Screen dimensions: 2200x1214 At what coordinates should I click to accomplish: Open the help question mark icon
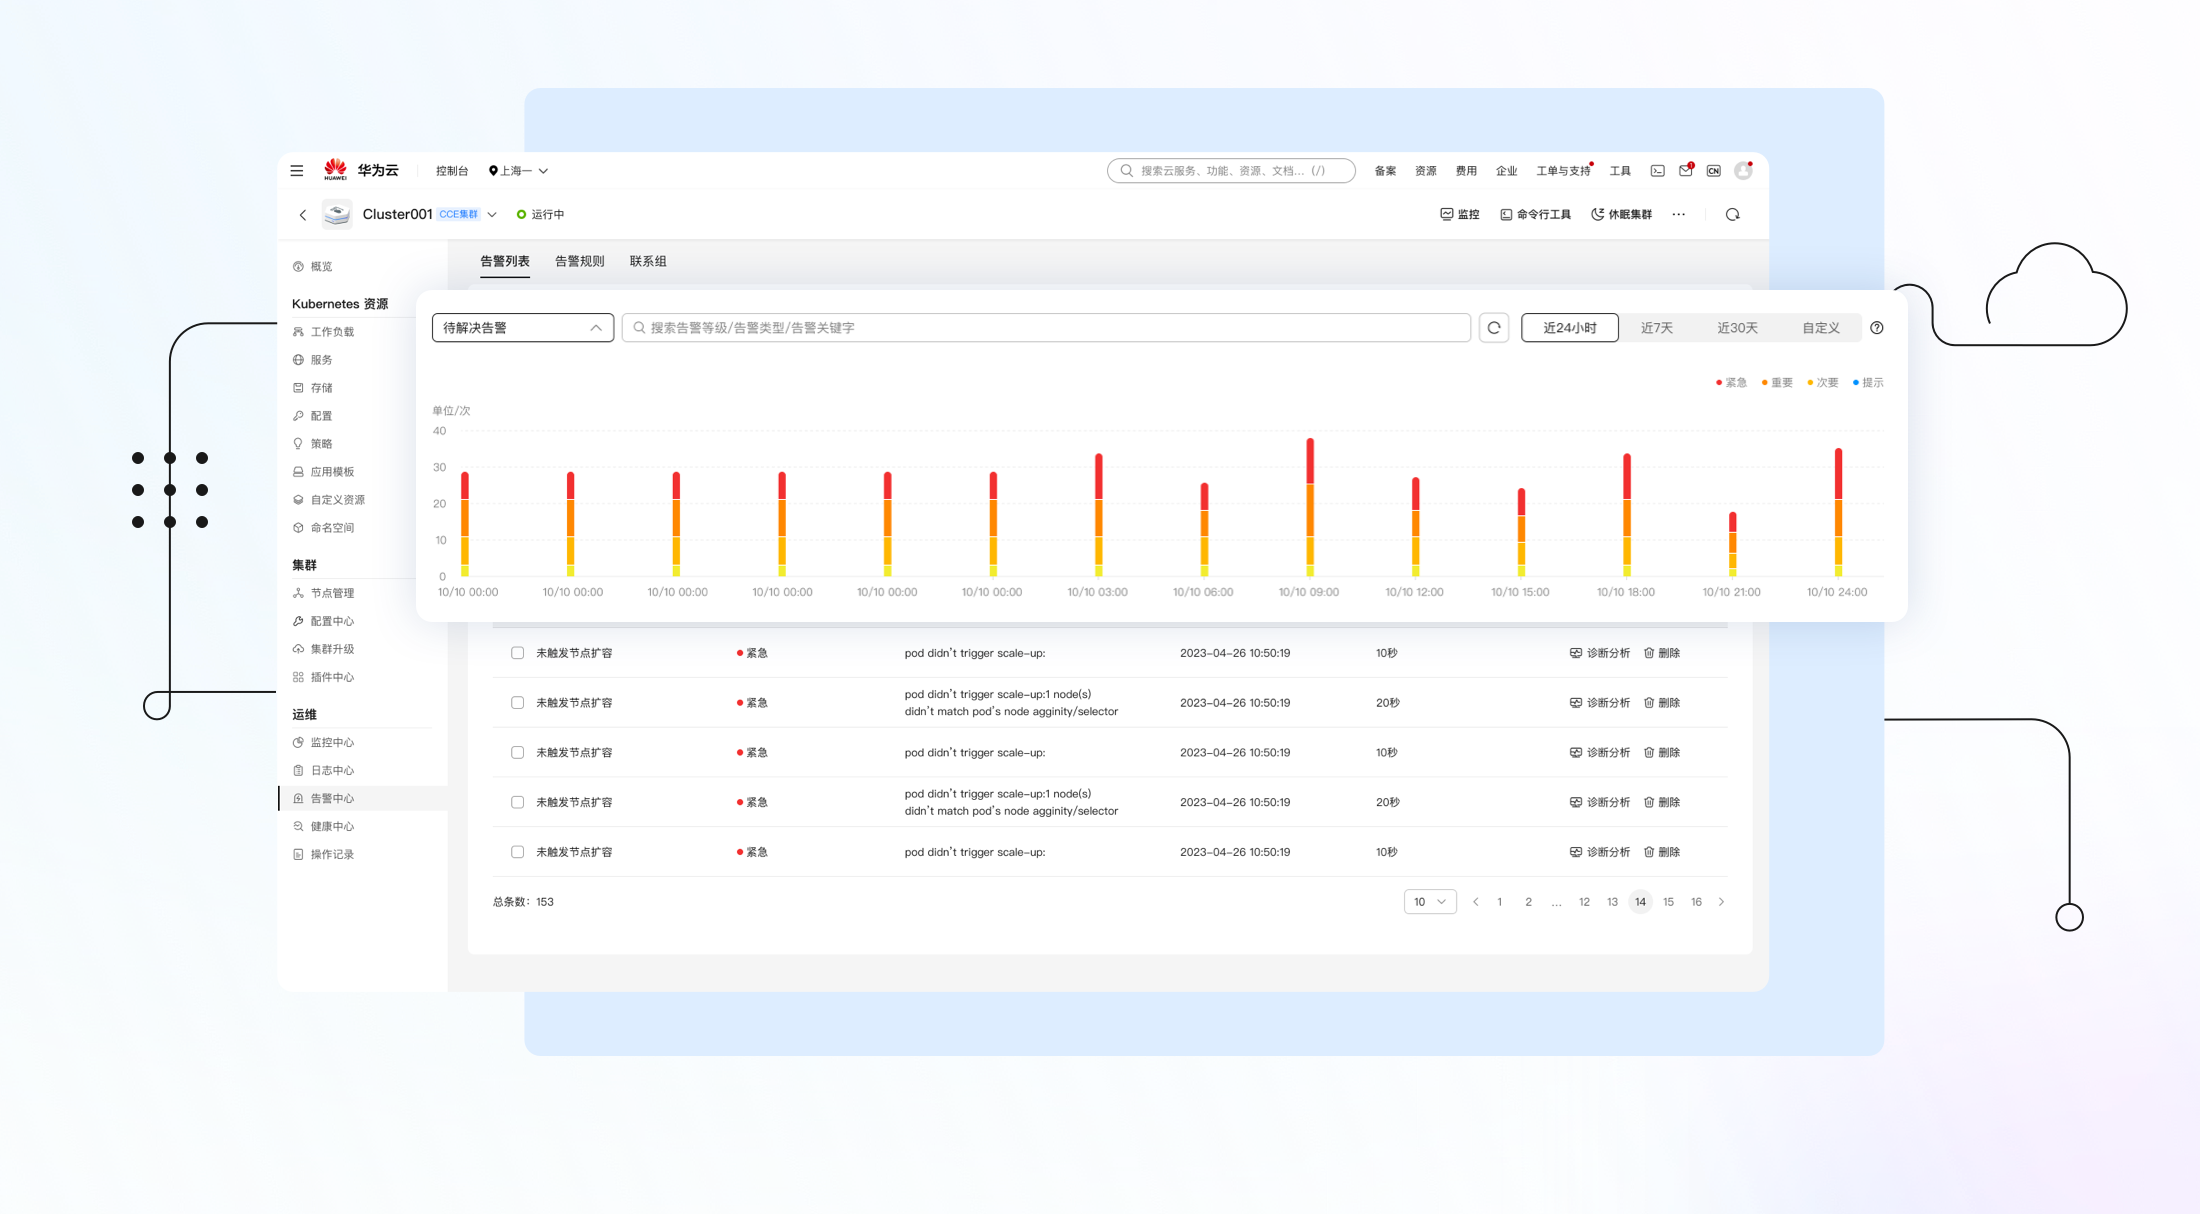(x=1877, y=328)
